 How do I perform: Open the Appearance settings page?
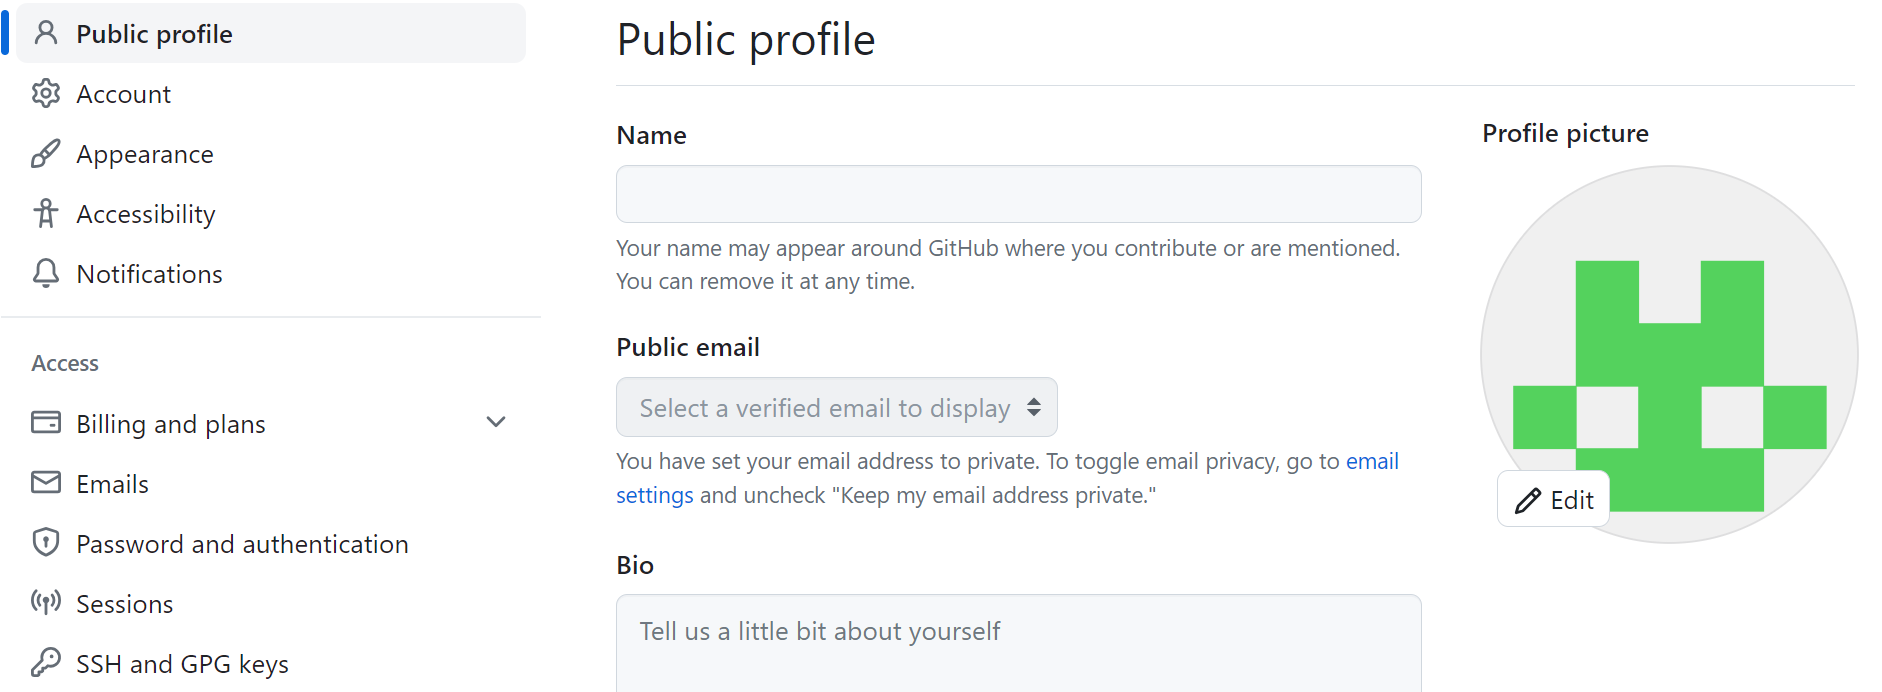pos(145,154)
